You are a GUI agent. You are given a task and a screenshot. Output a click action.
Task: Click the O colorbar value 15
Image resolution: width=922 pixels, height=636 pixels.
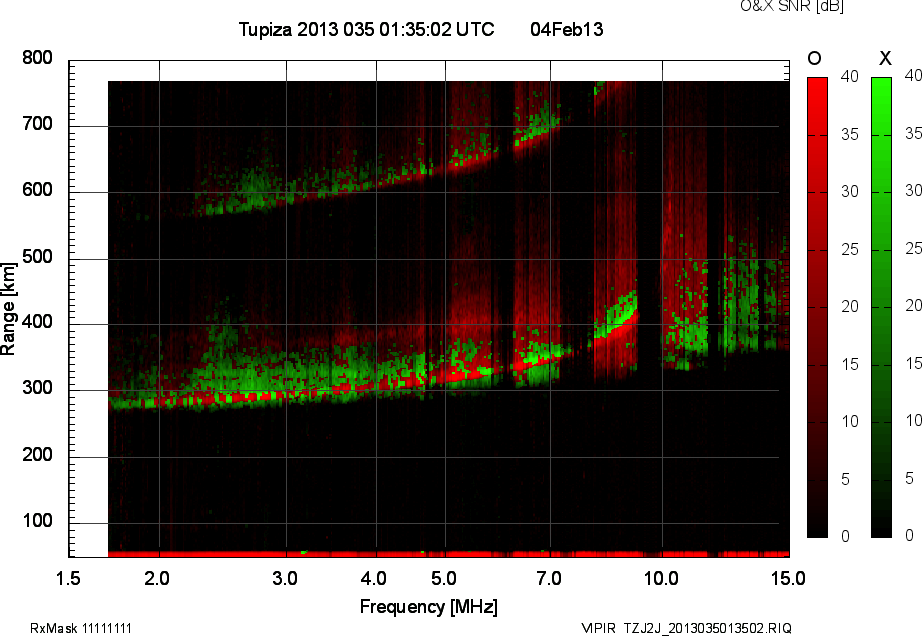[850, 364]
